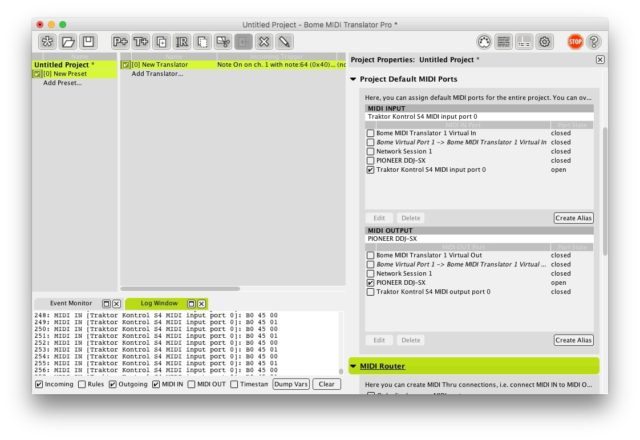The width and height of the screenshot is (640, 440).
Task: Delete selected item with X toolbar icon
Action: (264, 42)
